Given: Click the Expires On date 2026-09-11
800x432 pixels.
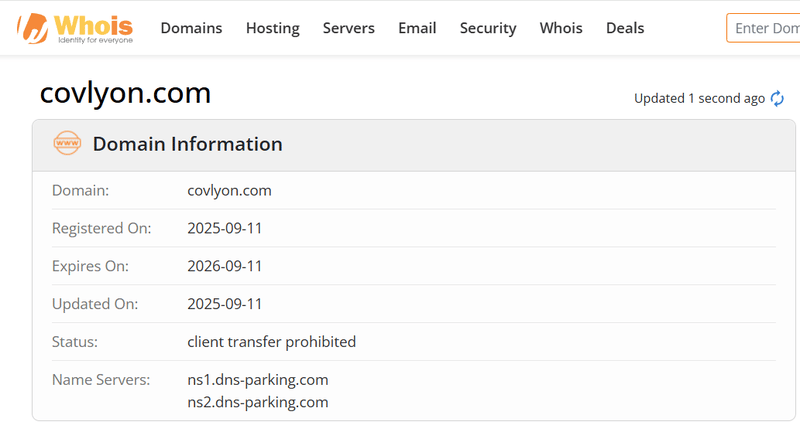Looking at the screenshot, I should click(224, 266).
